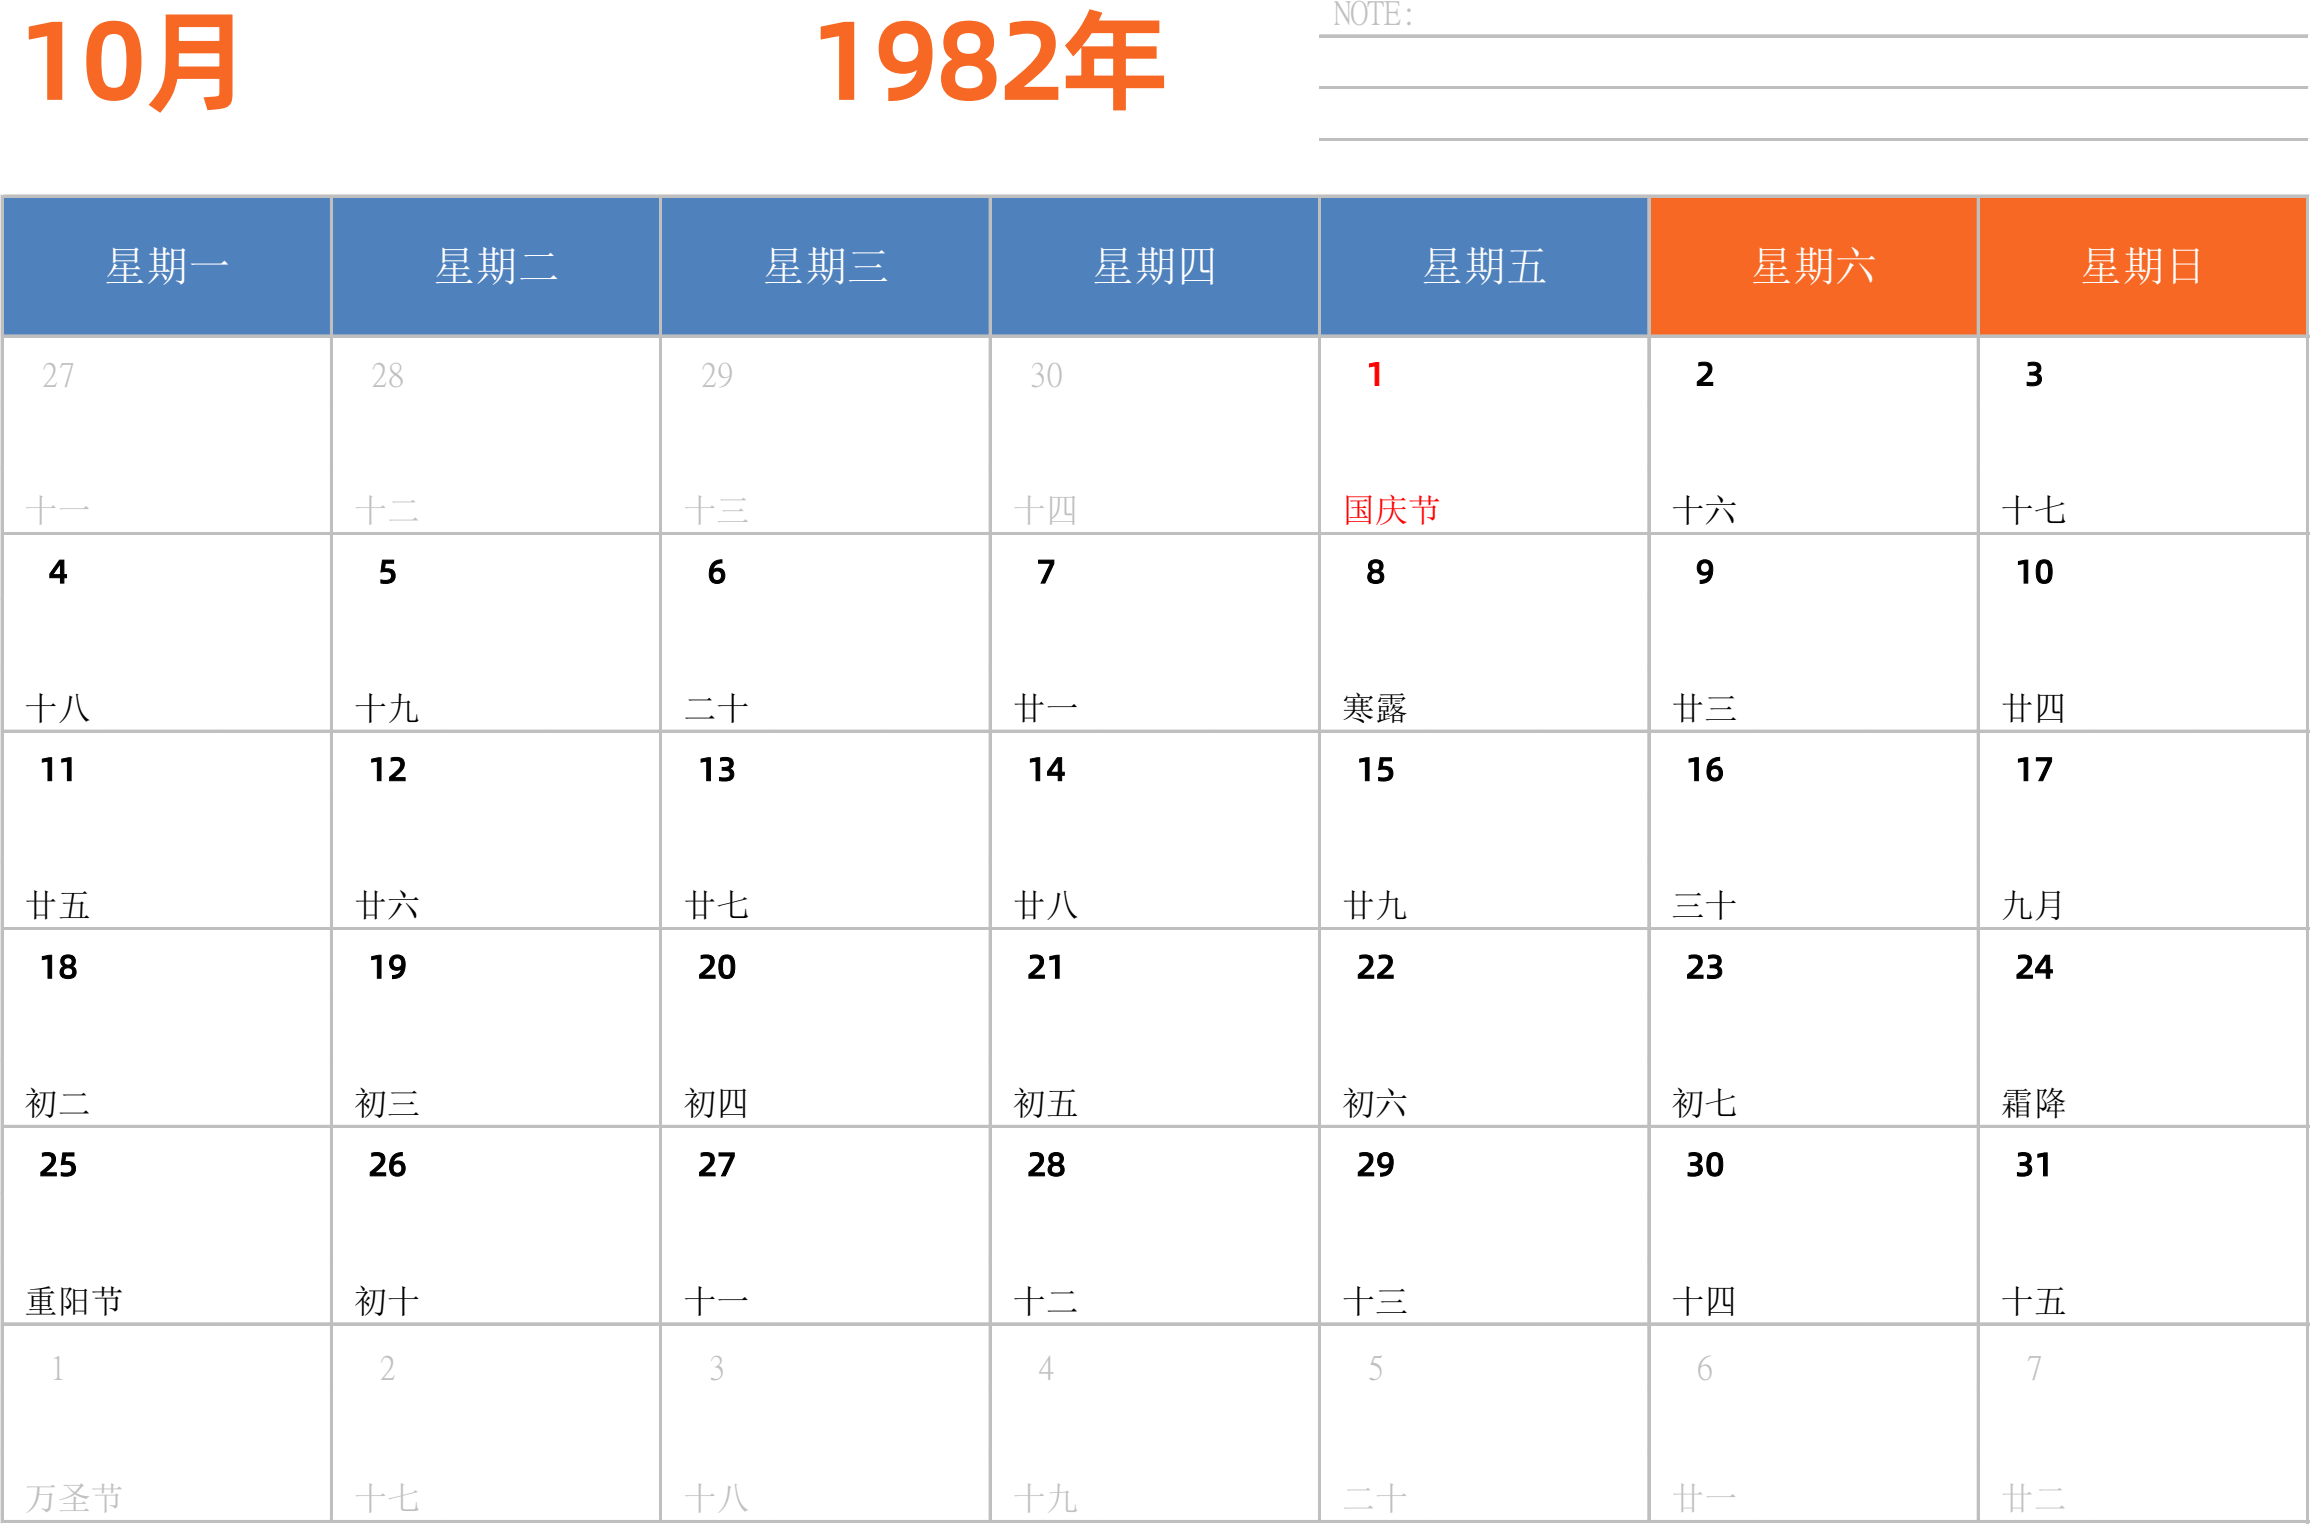Select the 星期六 column header
Image resolution: width=2310 pixels, height=1524 pixels.
(1813, 267)
